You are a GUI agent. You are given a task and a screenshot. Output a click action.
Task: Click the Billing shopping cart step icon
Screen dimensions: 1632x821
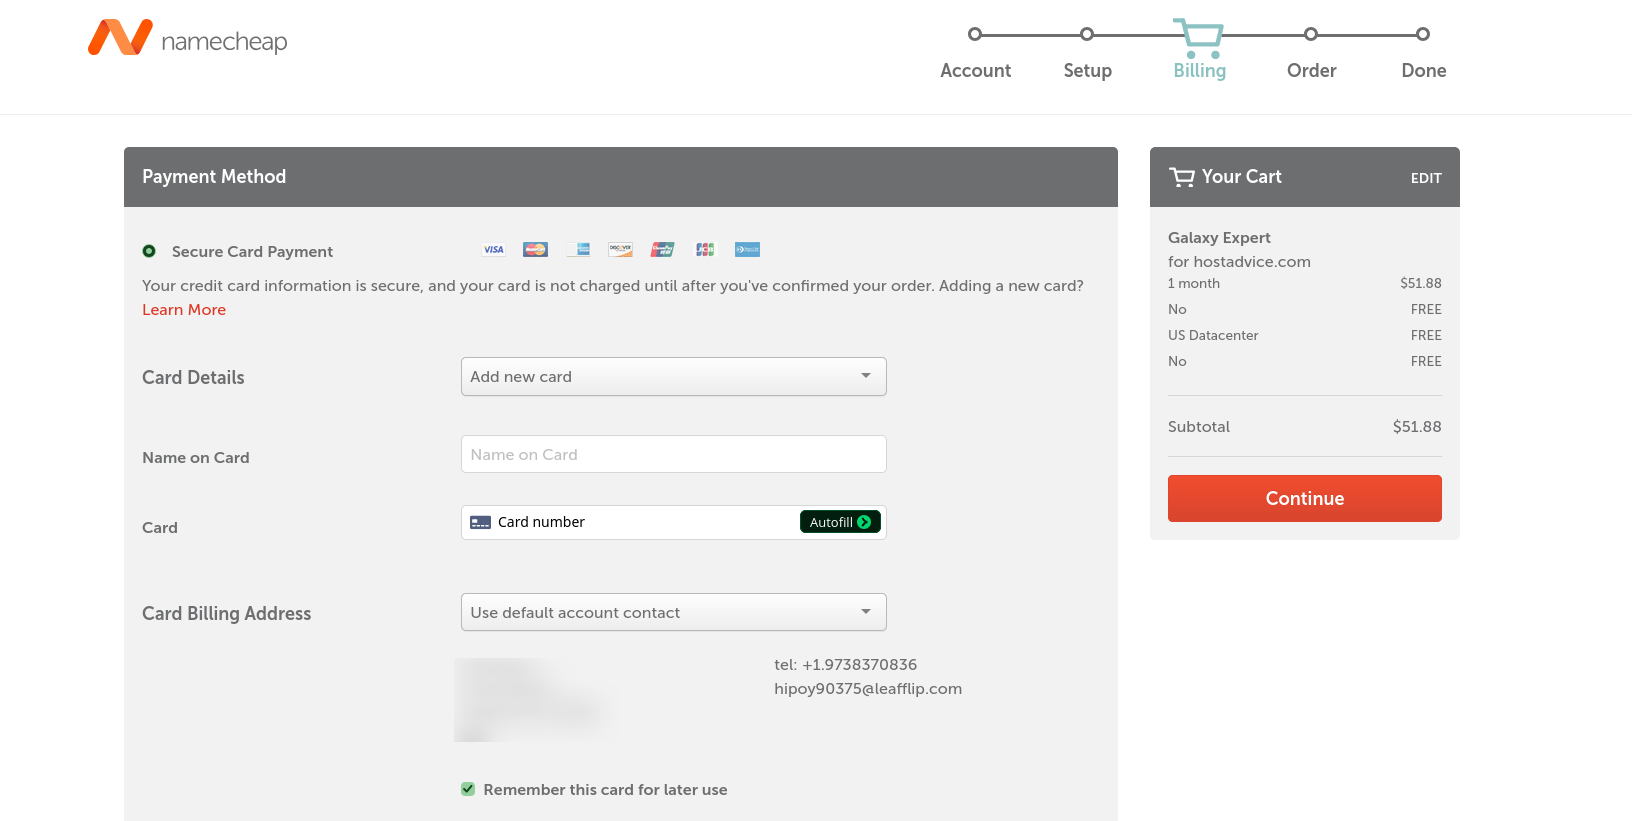(1199, 38)
